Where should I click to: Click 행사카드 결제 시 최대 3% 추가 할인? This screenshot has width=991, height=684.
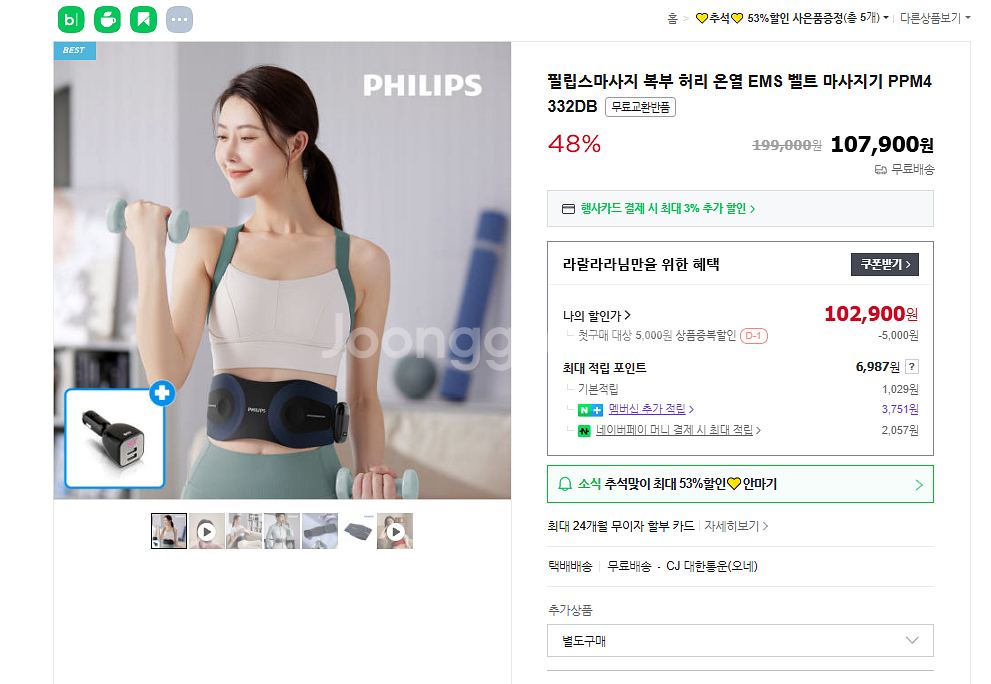click(x=667, y=209)
